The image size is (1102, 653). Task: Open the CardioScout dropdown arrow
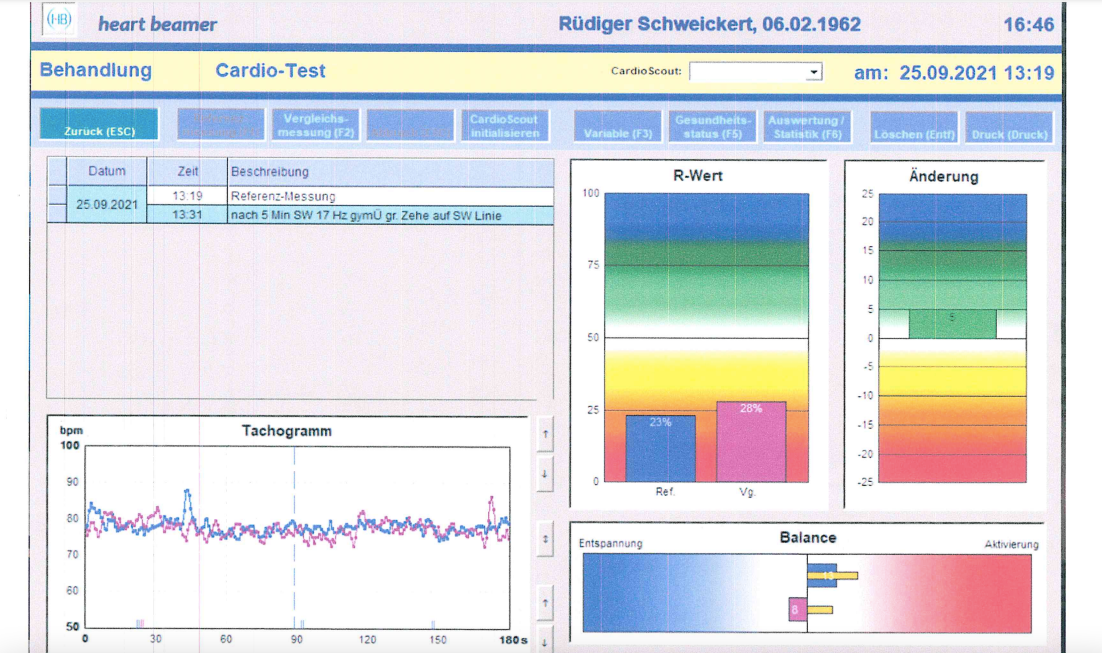814,72
